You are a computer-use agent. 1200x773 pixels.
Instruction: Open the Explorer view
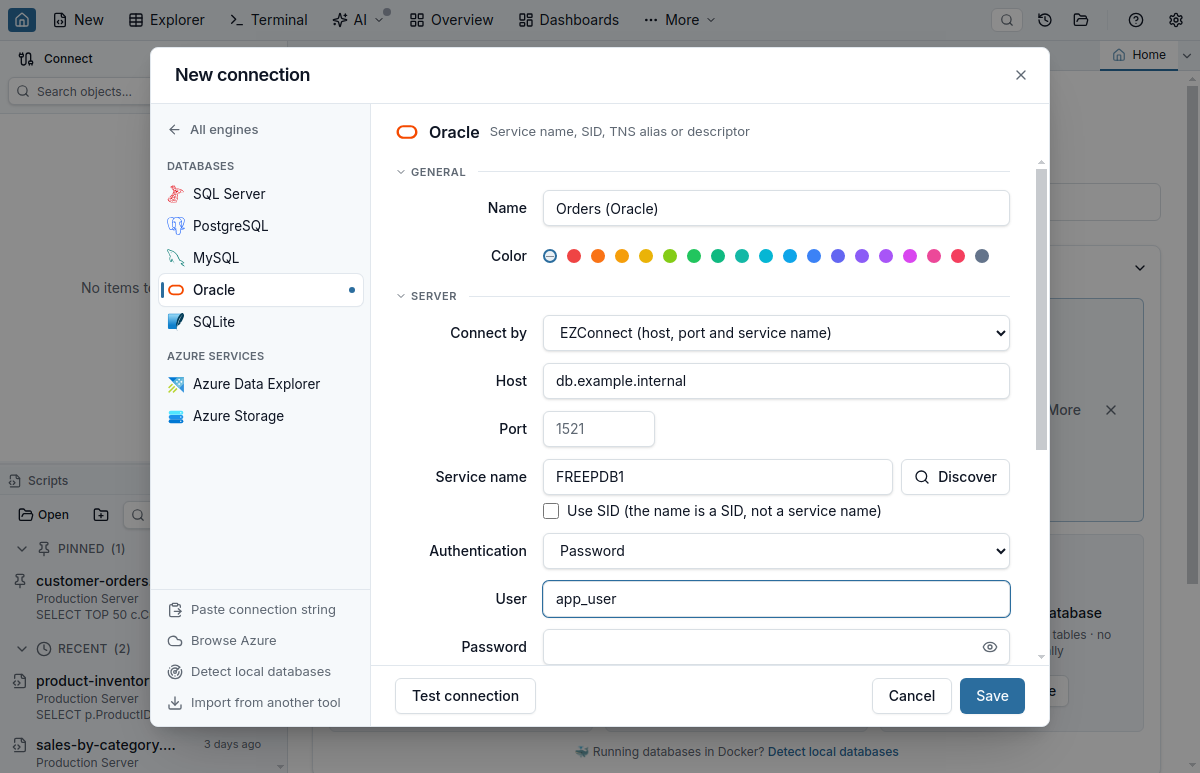(x=167, y=20)
